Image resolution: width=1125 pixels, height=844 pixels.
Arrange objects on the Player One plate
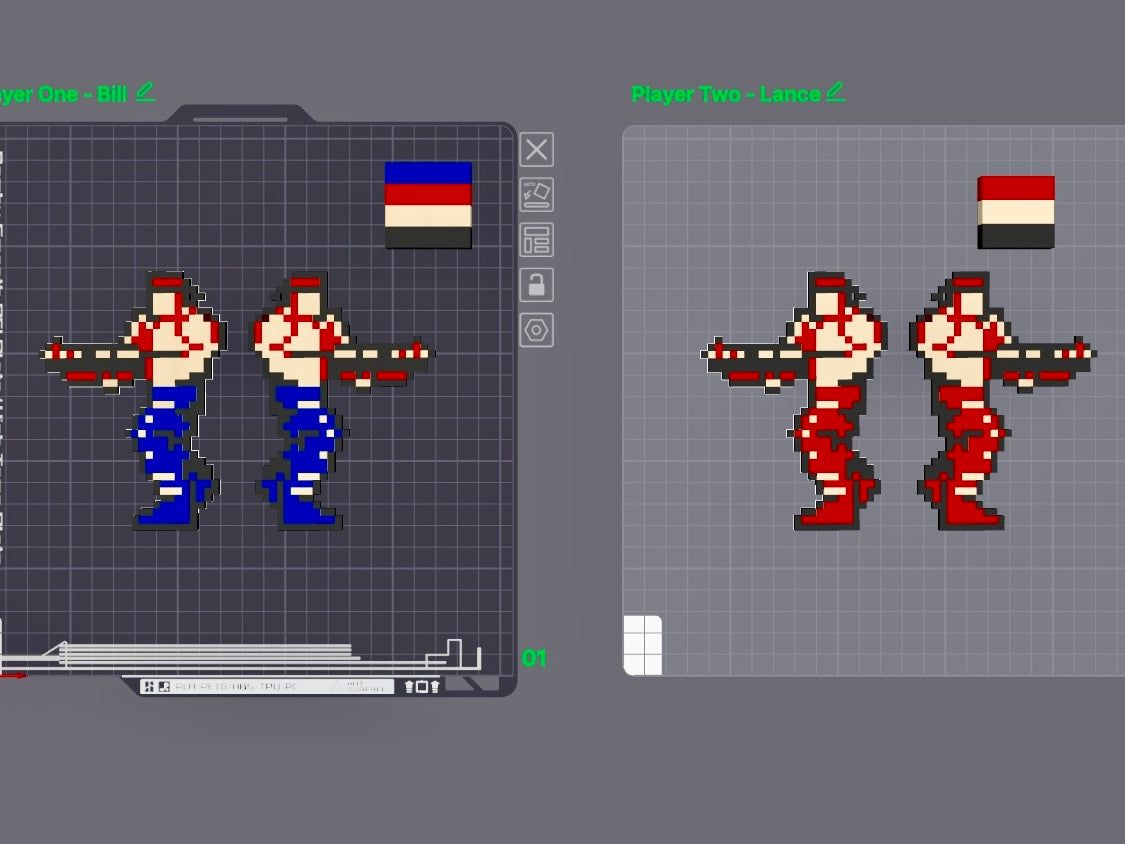click(x=536, y=240)
